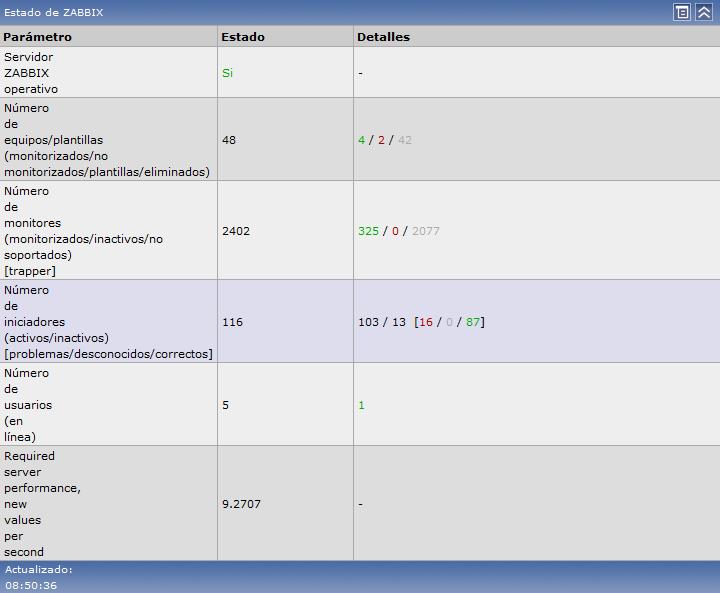Click the gray 42 templates value
The width and height of the screenshot is (720, 593).
[x=404, y=140]
